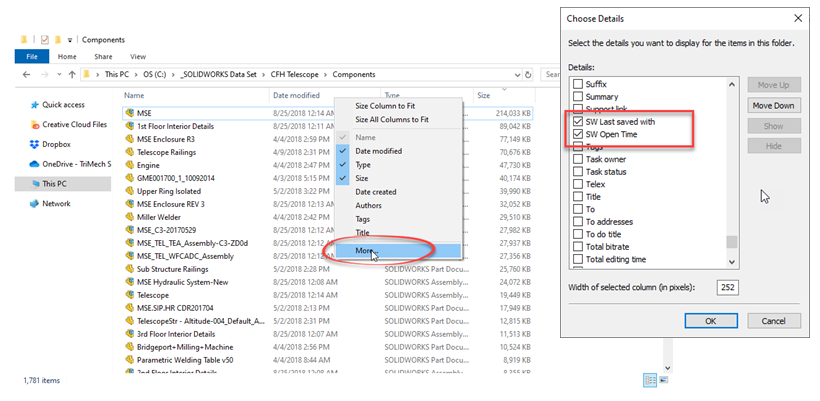Screen dimensions: 820x401
Task: Click the 1st Floor Interior Details file icon
Action: coord(130,126)
